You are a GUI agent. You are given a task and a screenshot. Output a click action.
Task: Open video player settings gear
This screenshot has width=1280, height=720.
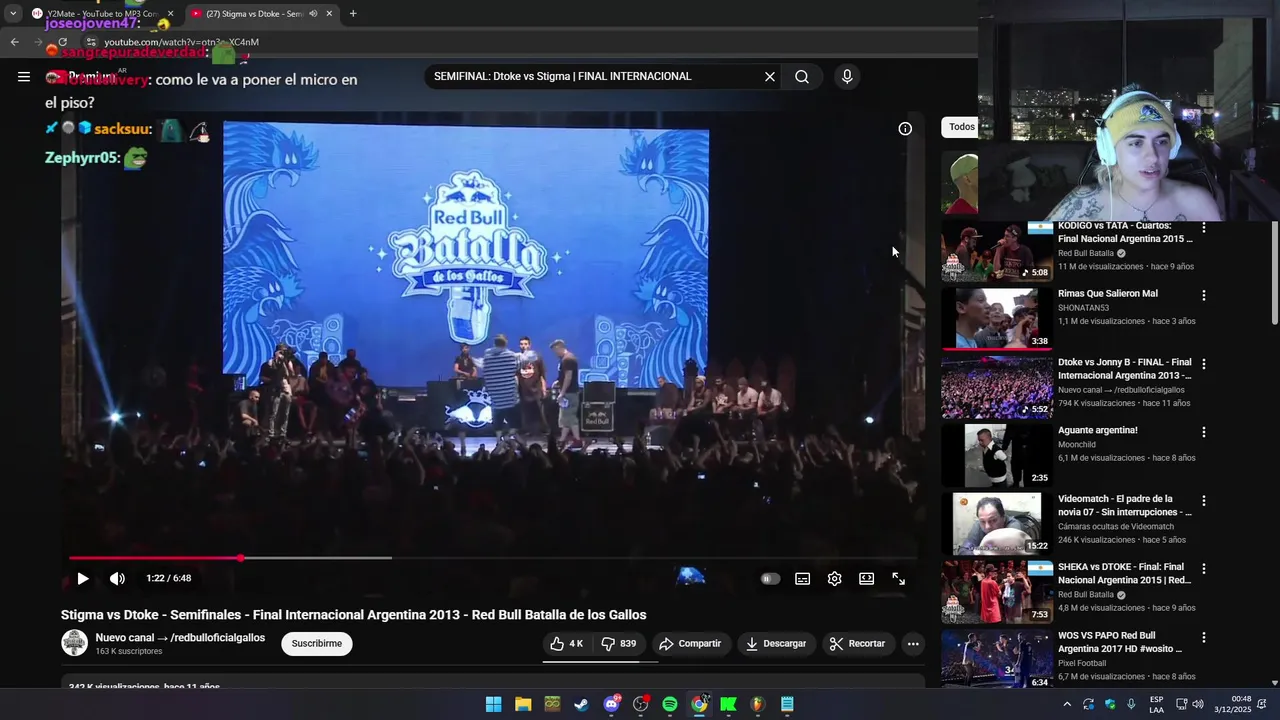(834, 578)
